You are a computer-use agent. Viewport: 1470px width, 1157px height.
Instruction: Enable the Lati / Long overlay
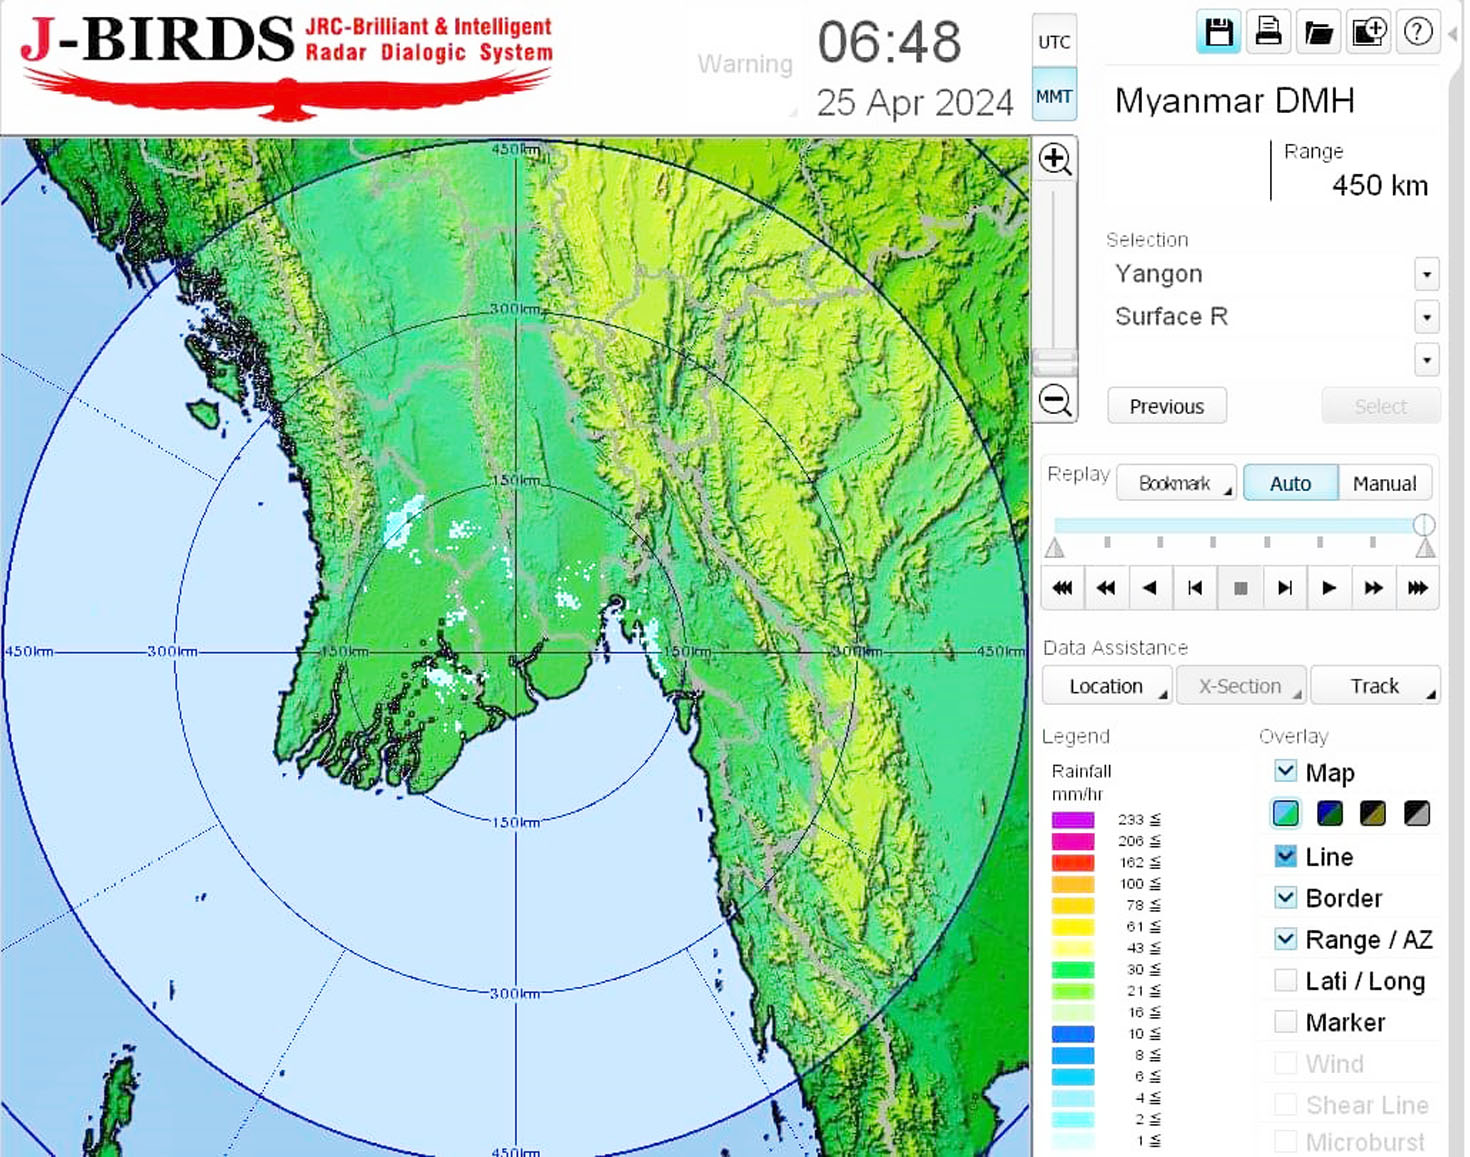pos(1286,981)
